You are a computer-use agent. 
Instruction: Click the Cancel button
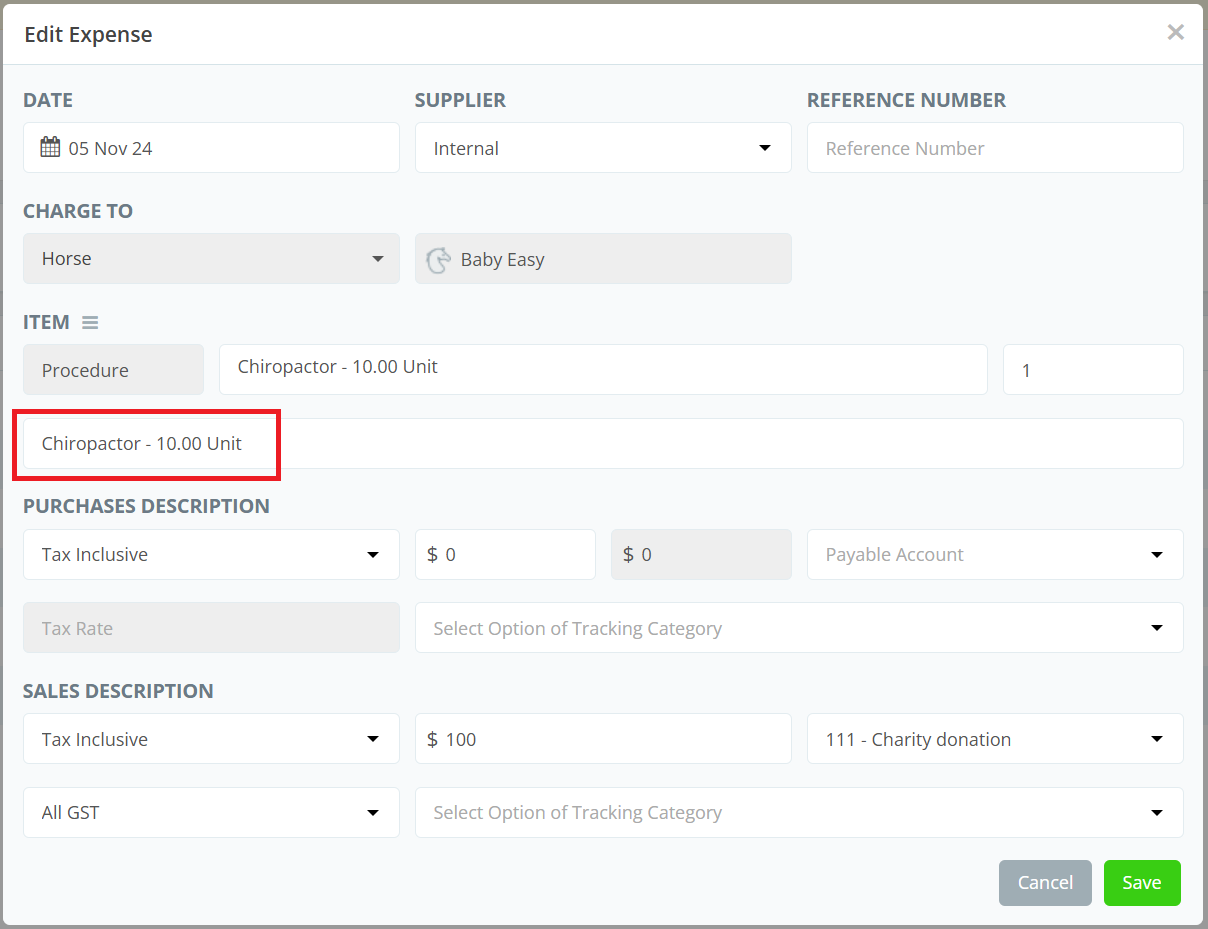[1044, 883]
